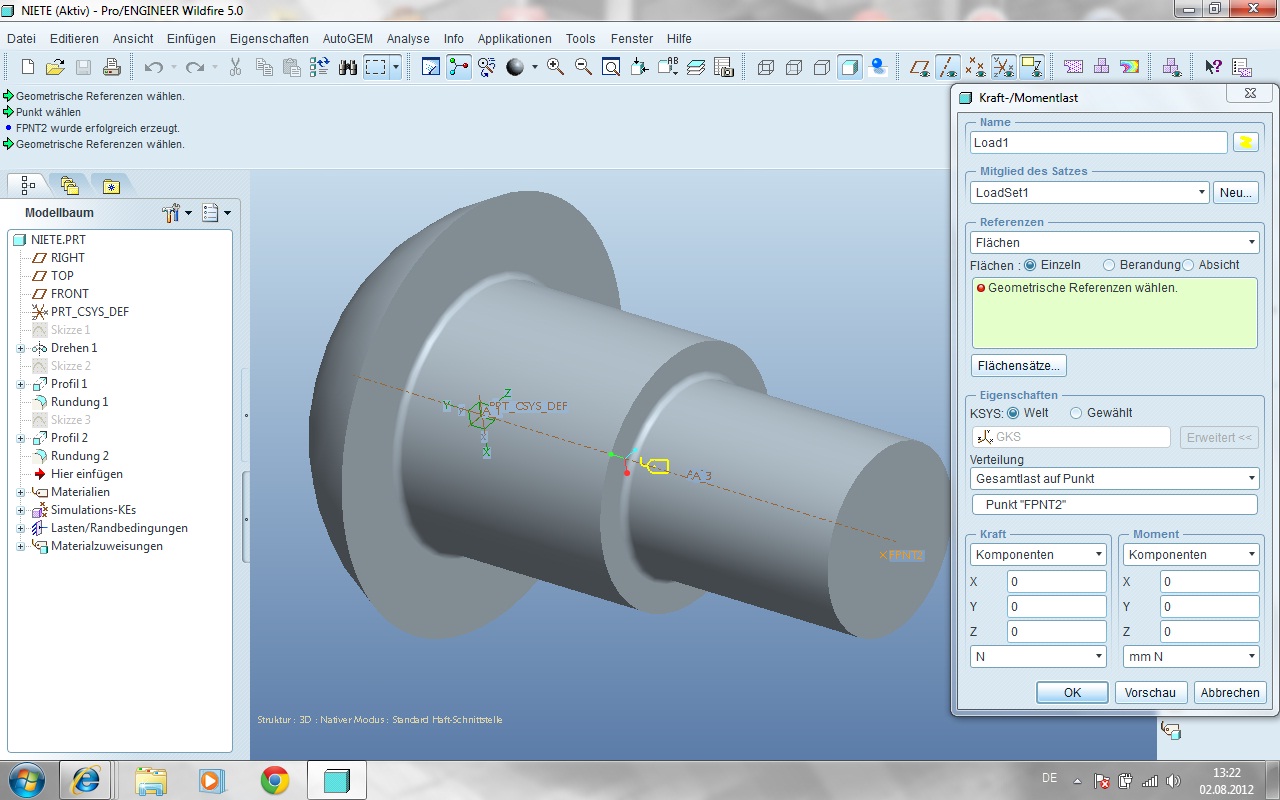Click the Punkt "FPNT2" button
Screen dimensions: 1280x800
pyautogui.click(x=1114, y=505)
